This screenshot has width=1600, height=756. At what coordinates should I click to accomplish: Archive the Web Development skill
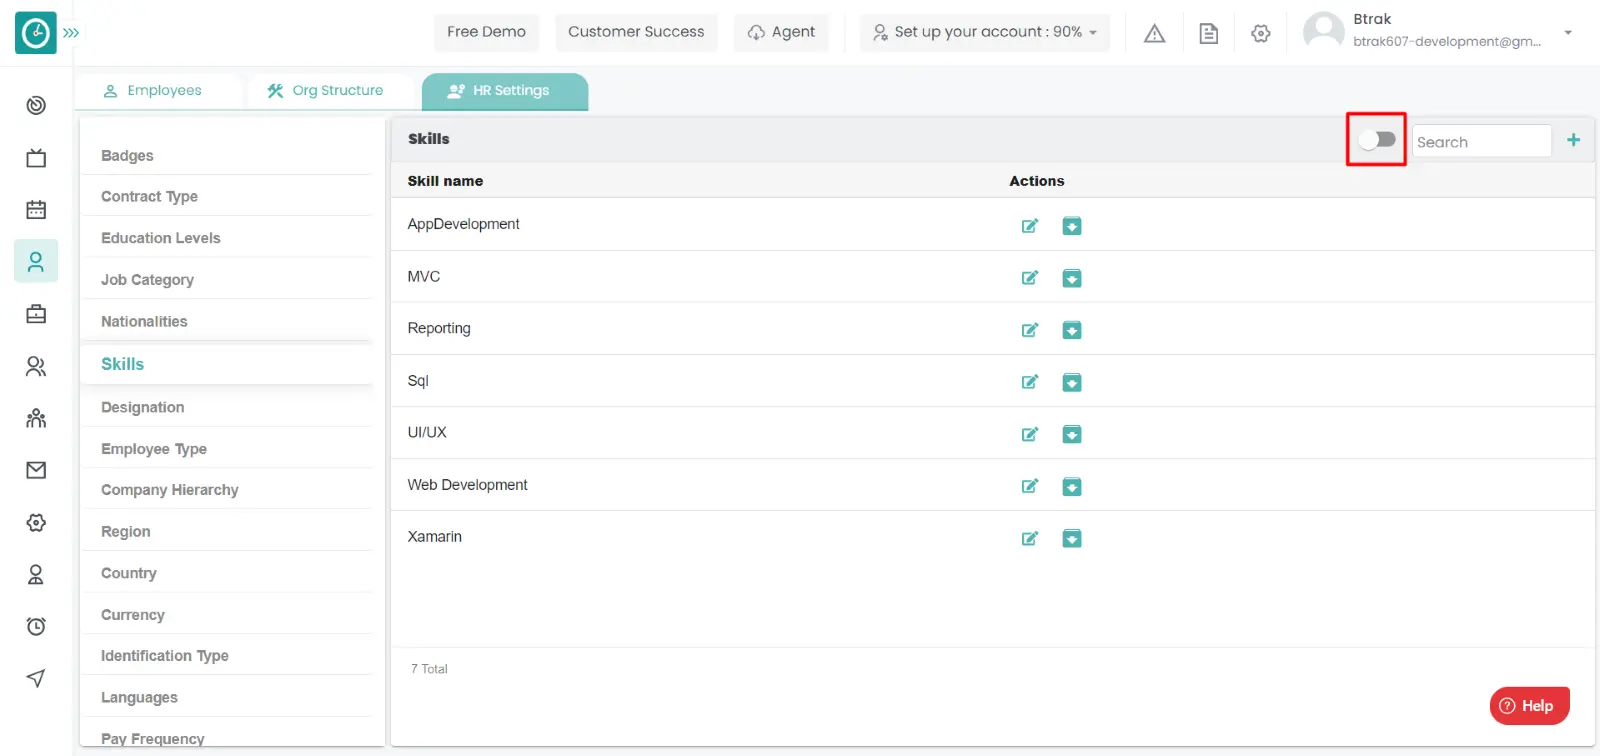(x=1071, y=487)
